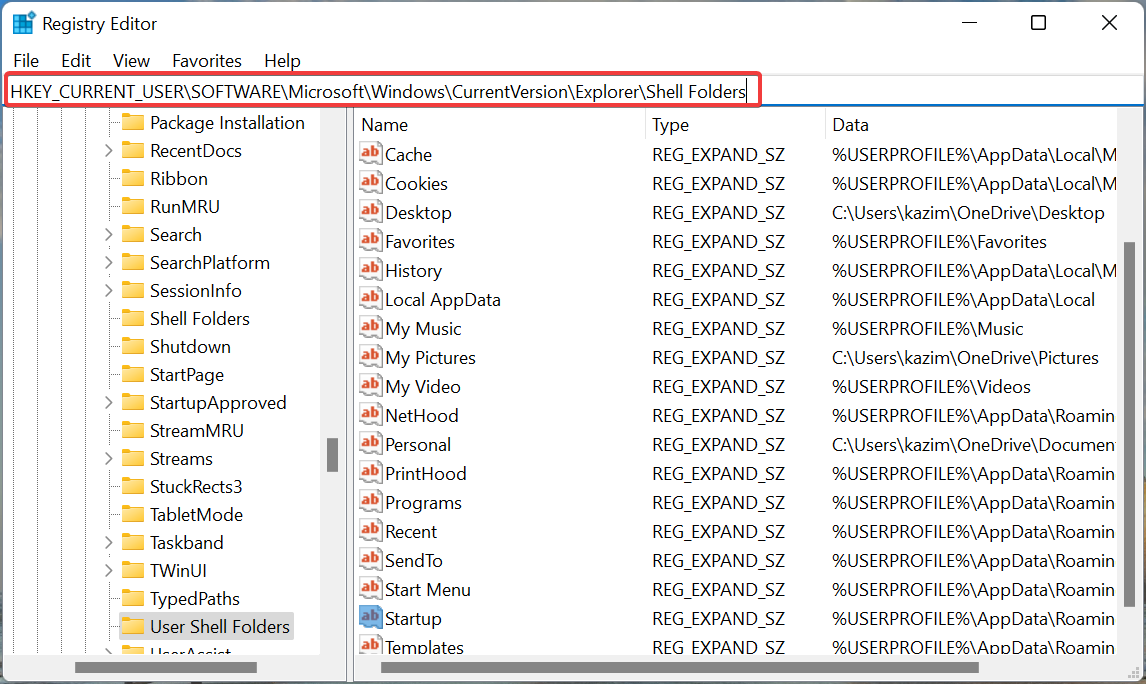The height and width of the screenshot is (684, 1146).
Task: Open the Help menu
Action: coord(282,61)
